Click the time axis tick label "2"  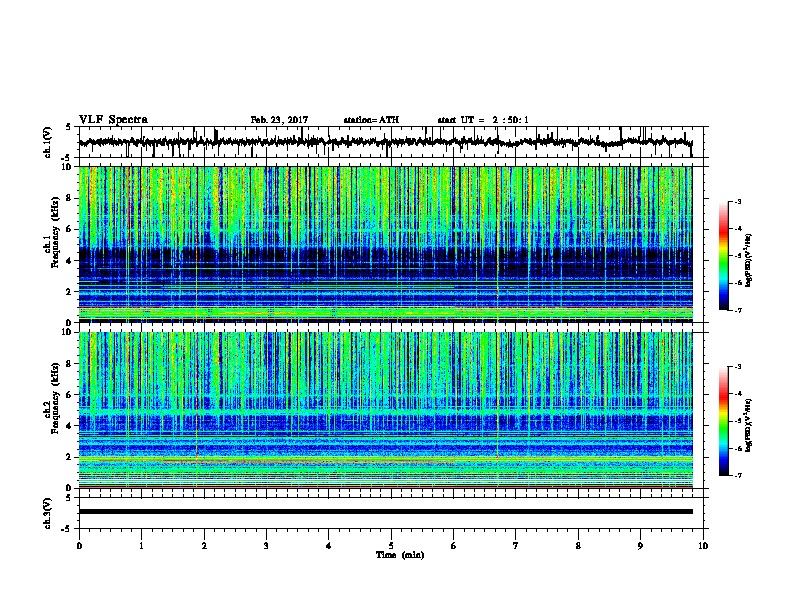click(x=204, y=546)
